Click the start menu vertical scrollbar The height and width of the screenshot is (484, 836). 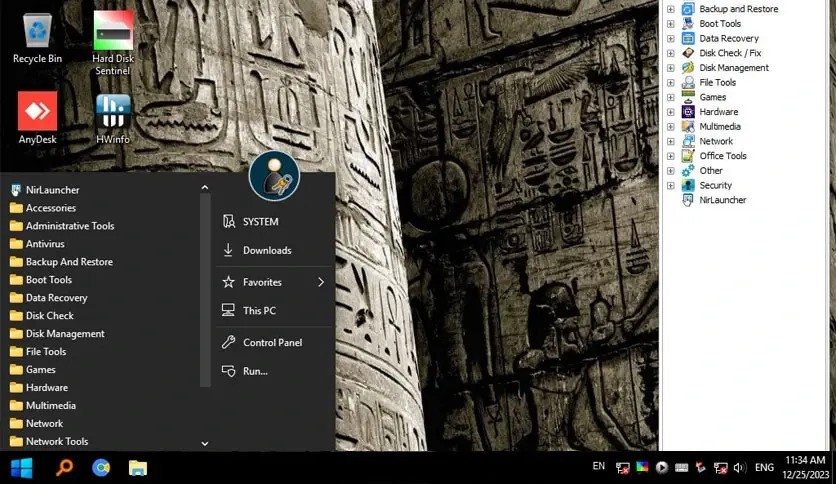(205, 291)
